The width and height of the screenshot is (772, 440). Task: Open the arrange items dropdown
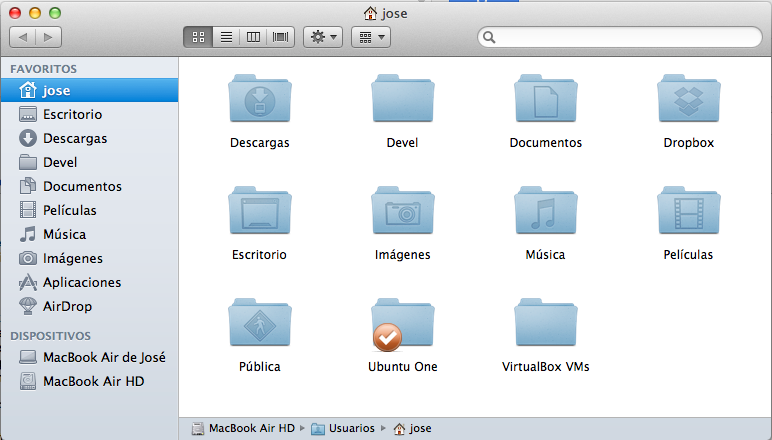370,37
